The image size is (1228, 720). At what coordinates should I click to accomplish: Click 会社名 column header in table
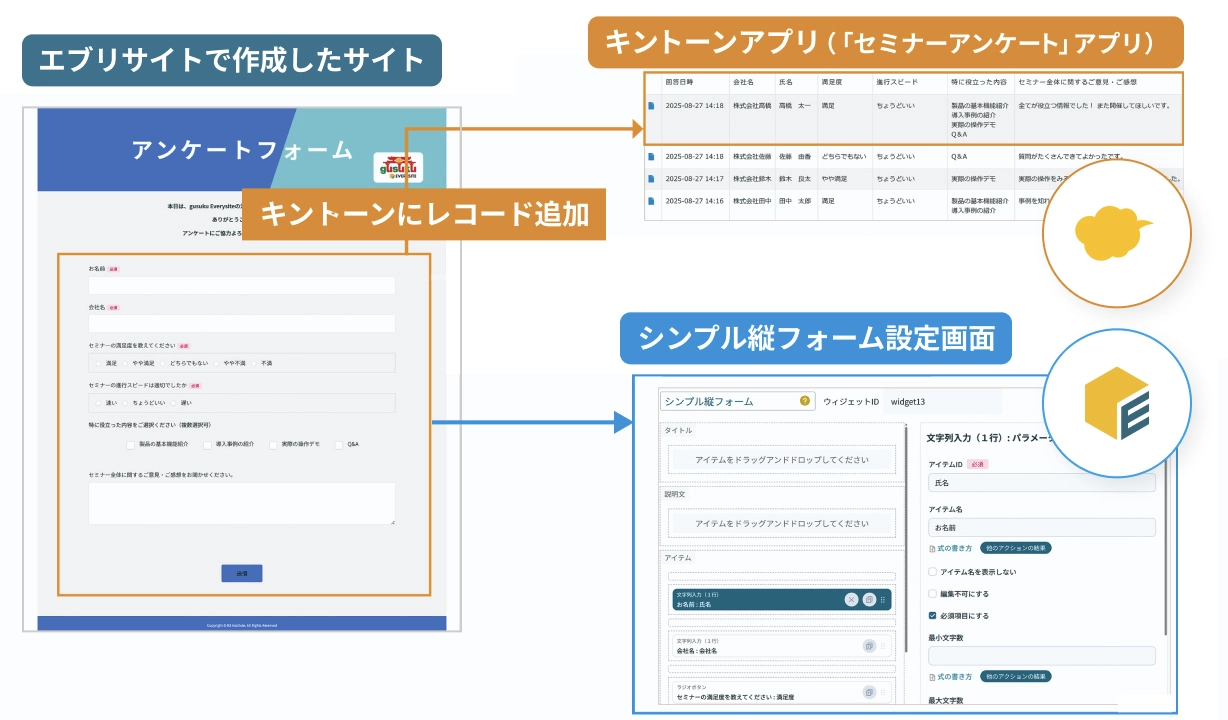743,81
